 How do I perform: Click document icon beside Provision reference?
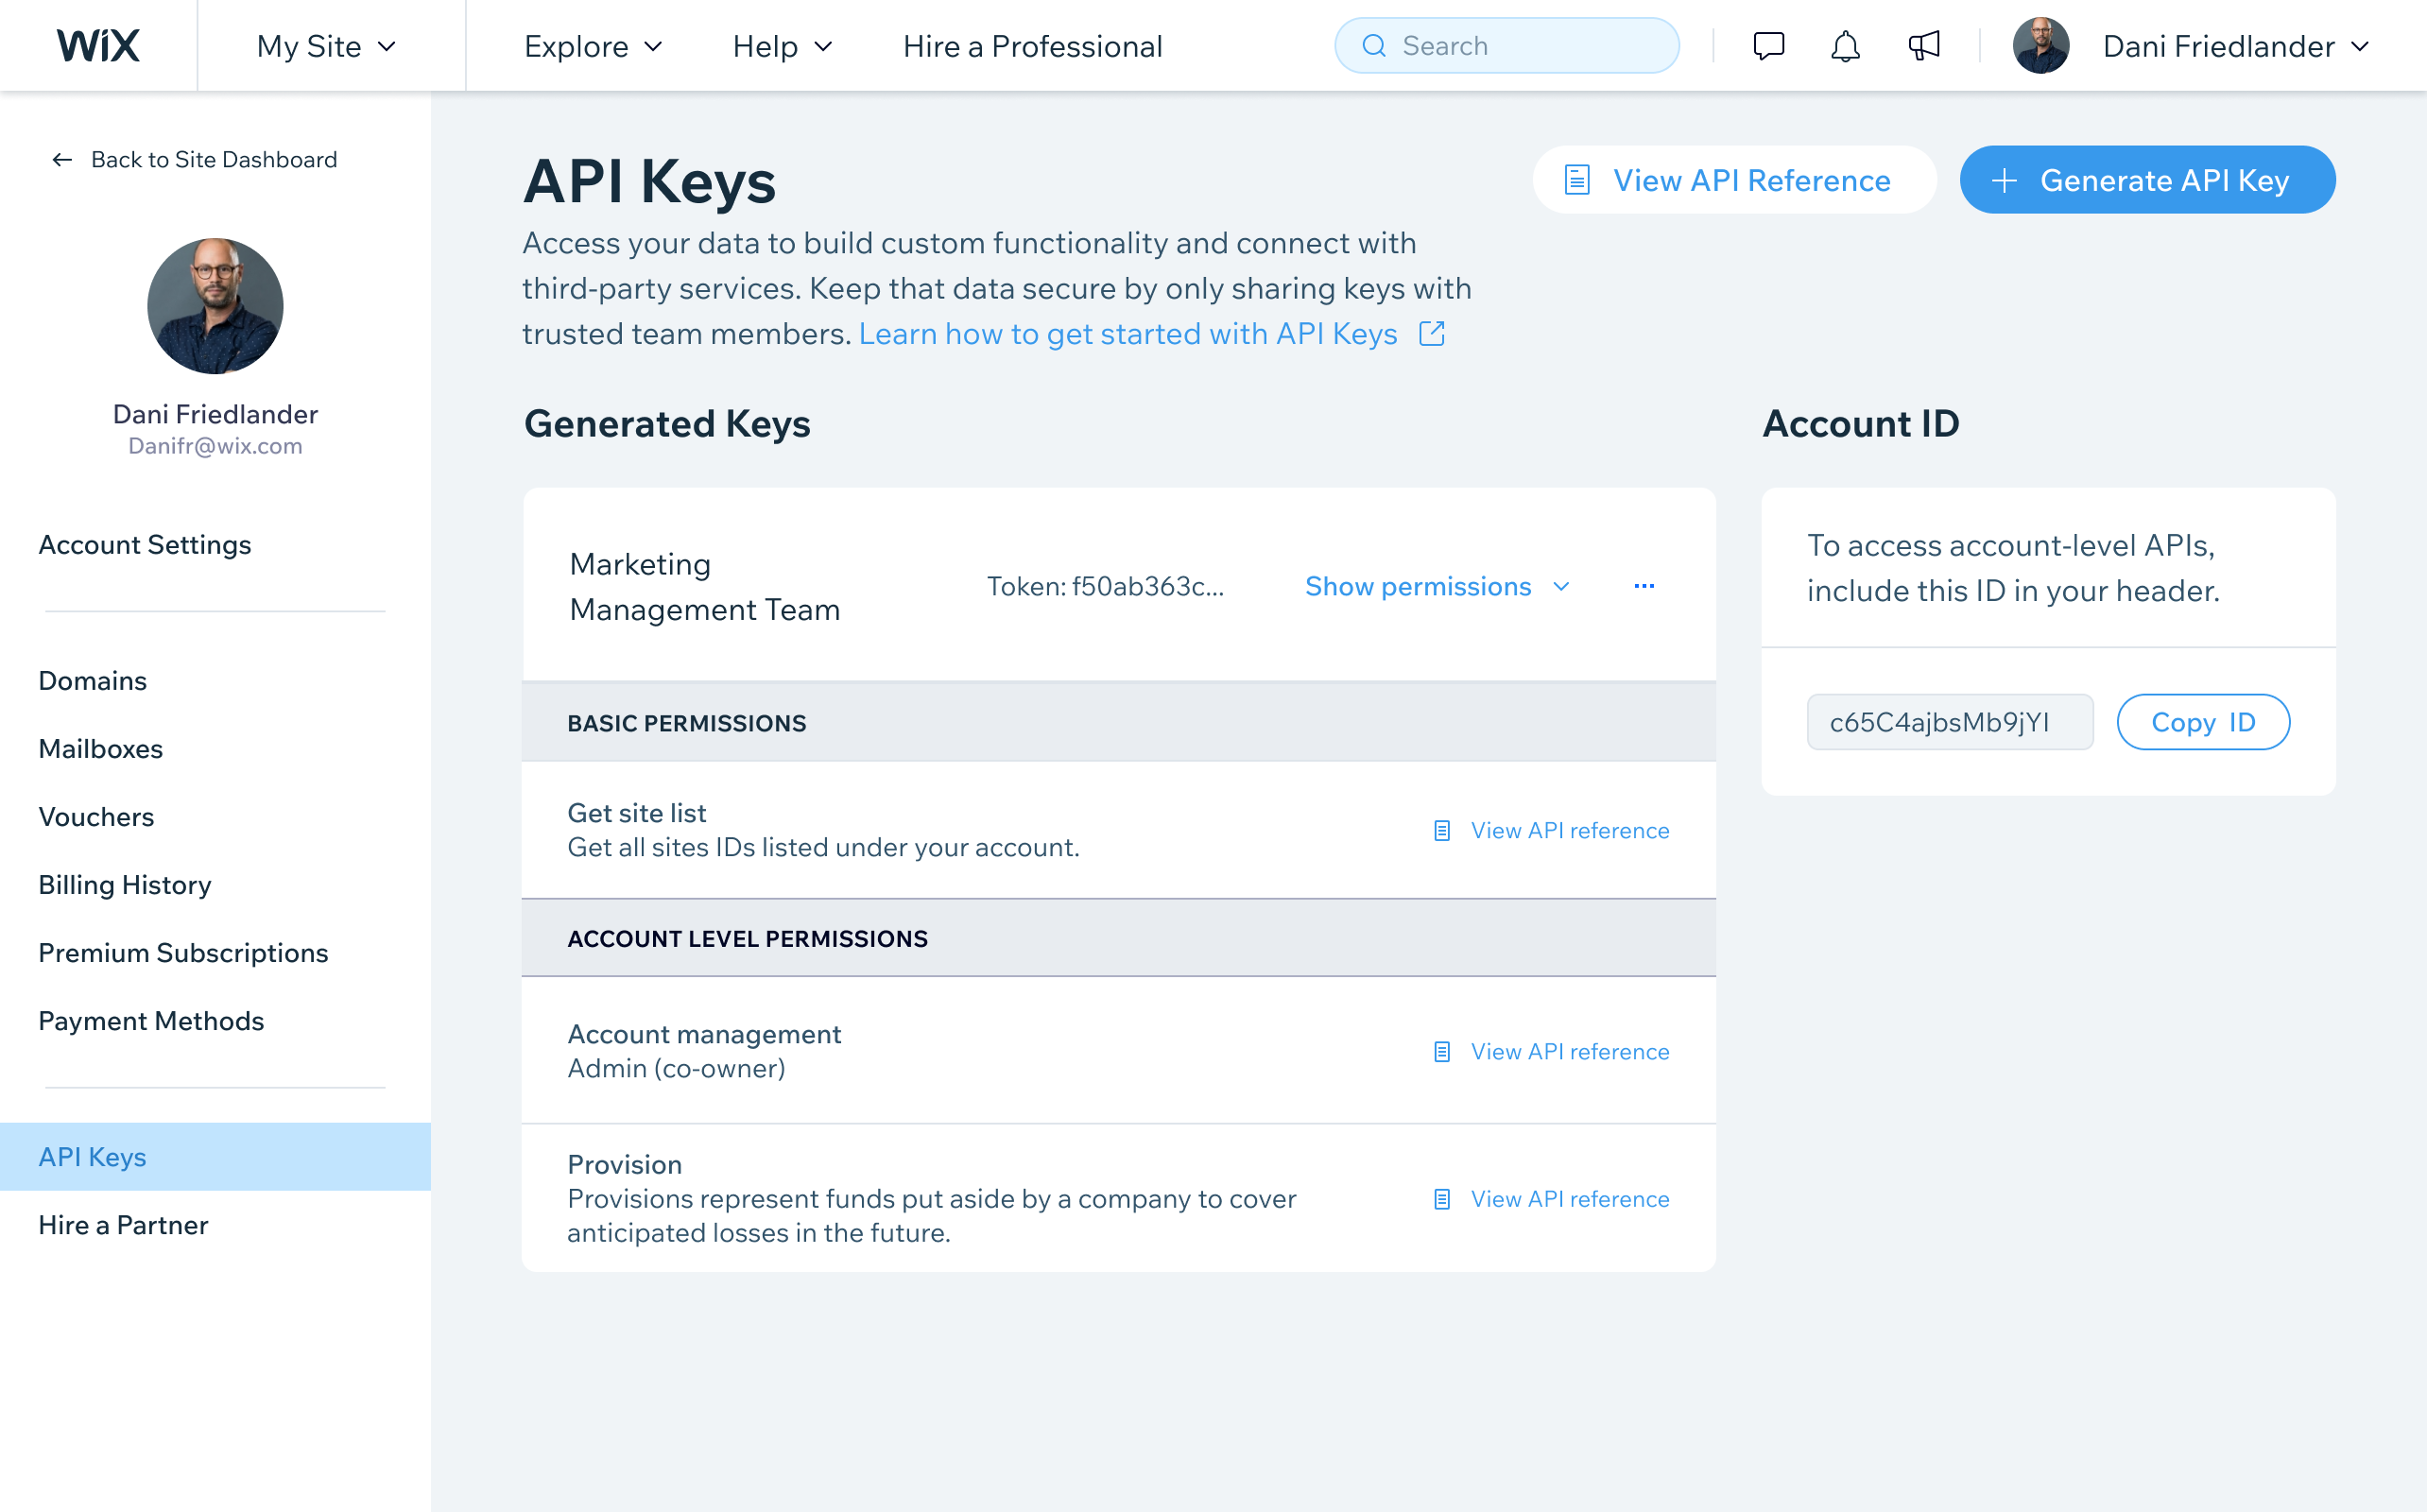click(x=1442, y=1198)
